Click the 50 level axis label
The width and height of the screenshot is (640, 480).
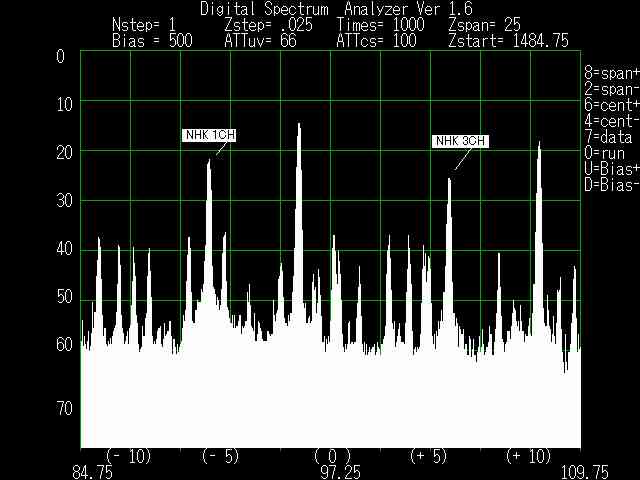[64, 297]
